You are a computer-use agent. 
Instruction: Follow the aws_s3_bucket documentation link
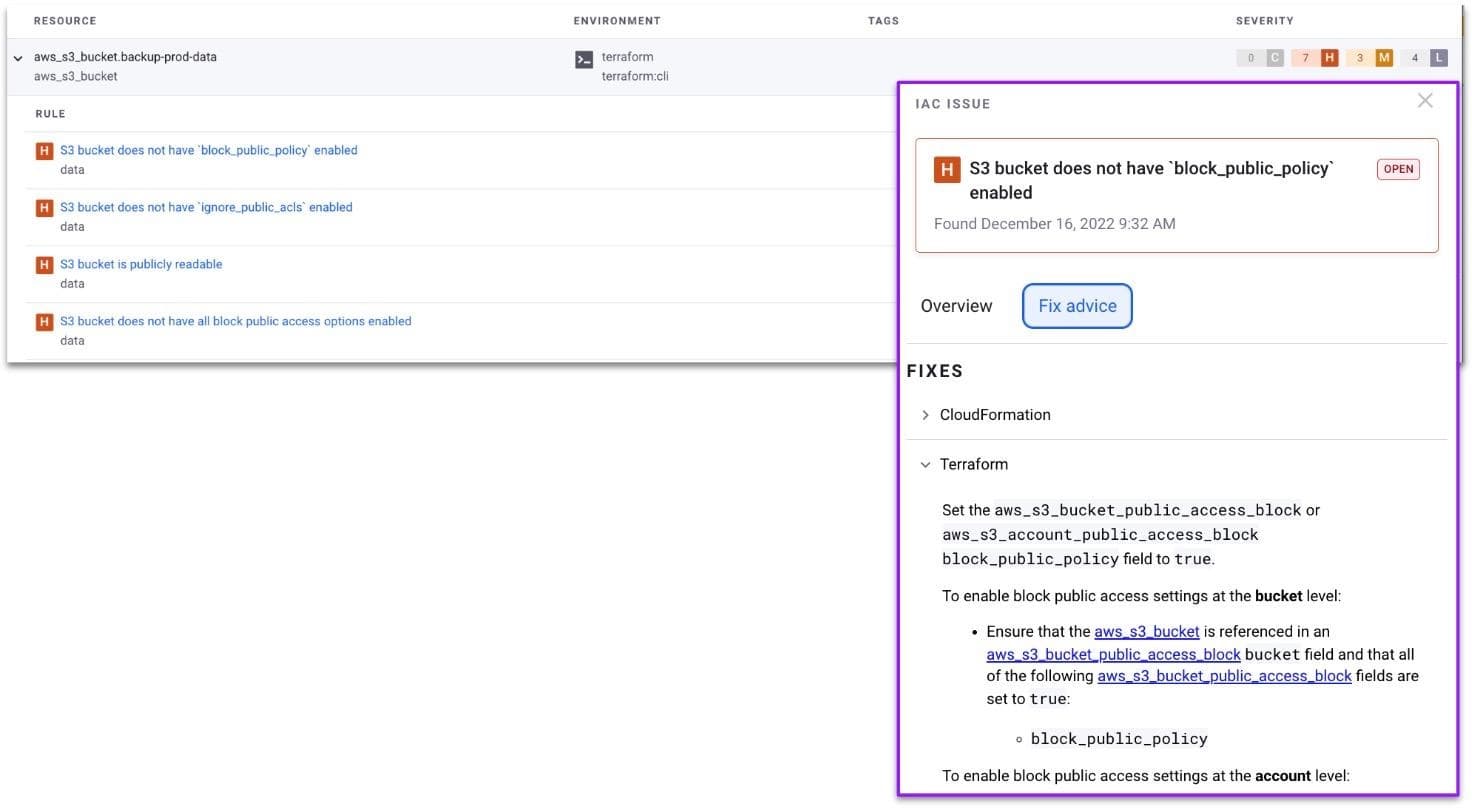click(x=1146, y=631)
